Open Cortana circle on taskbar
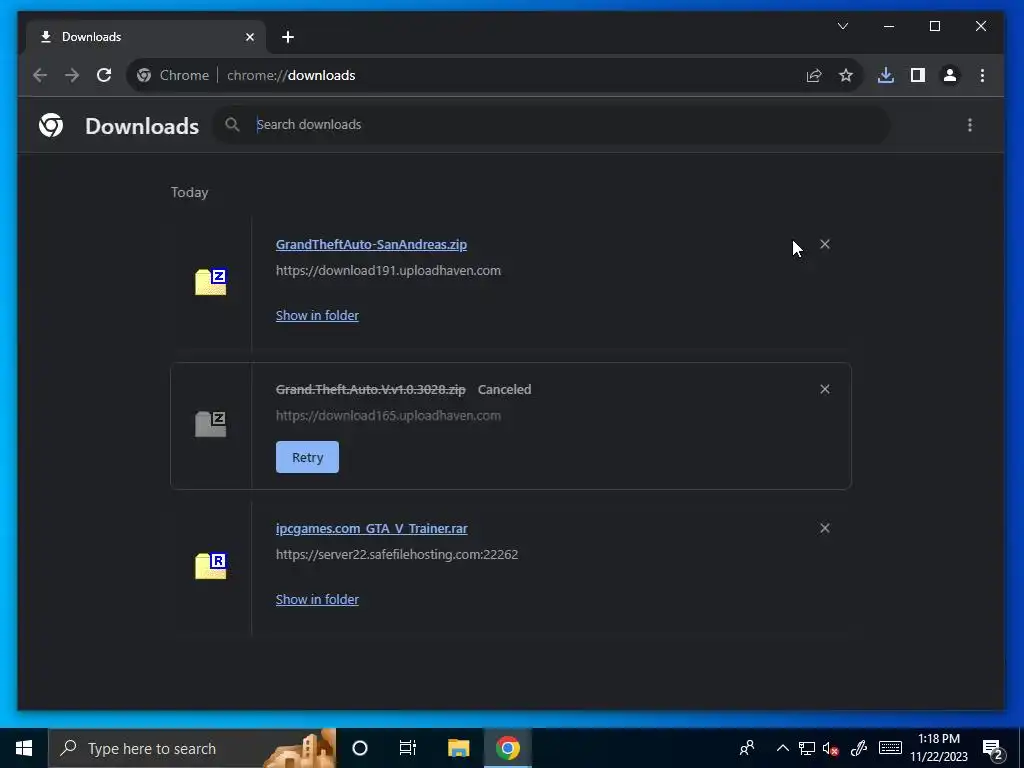The image size is (1024, 768). 360,748
